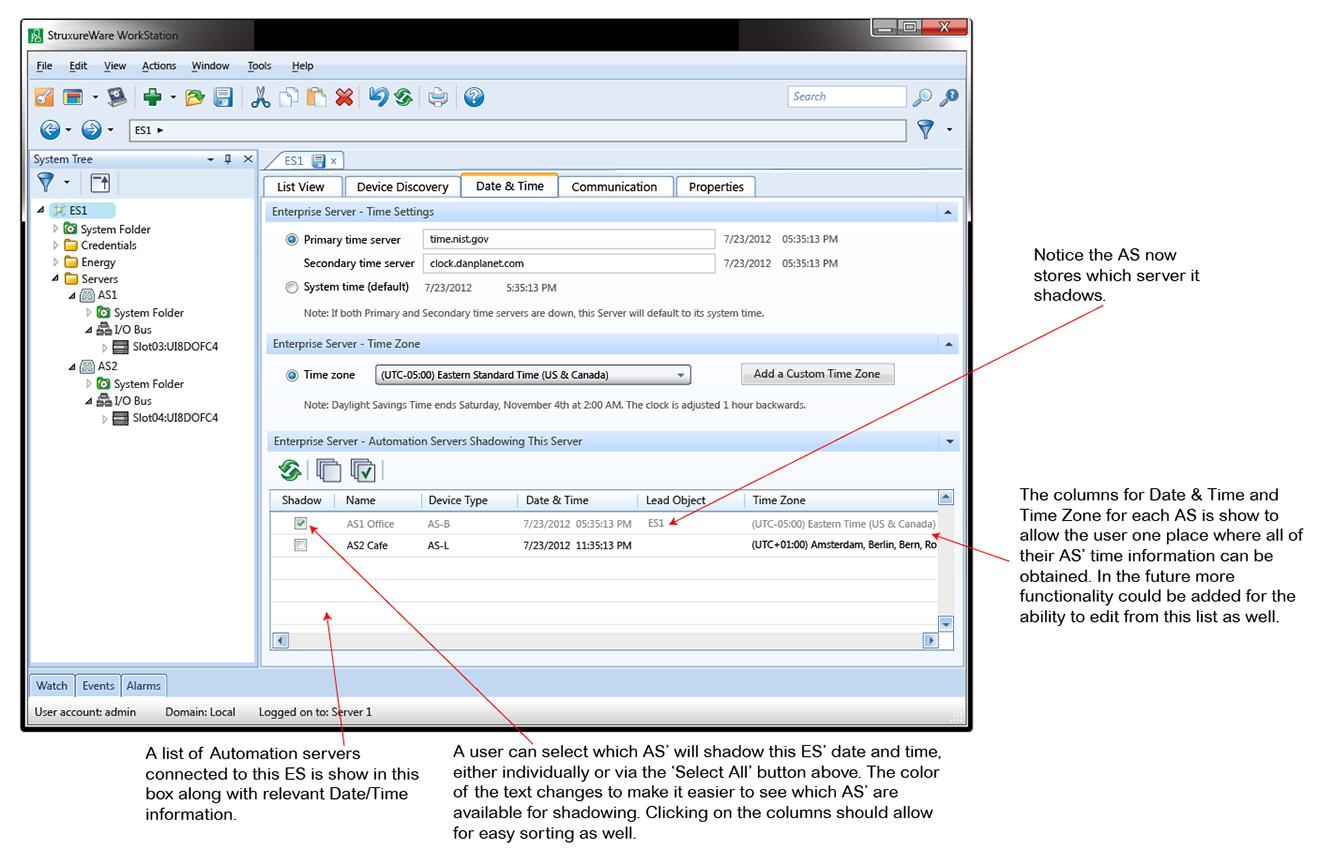Click the Paste clipboard icon
The height and width of the screenshot is (864, 1318).
point(317,97)
